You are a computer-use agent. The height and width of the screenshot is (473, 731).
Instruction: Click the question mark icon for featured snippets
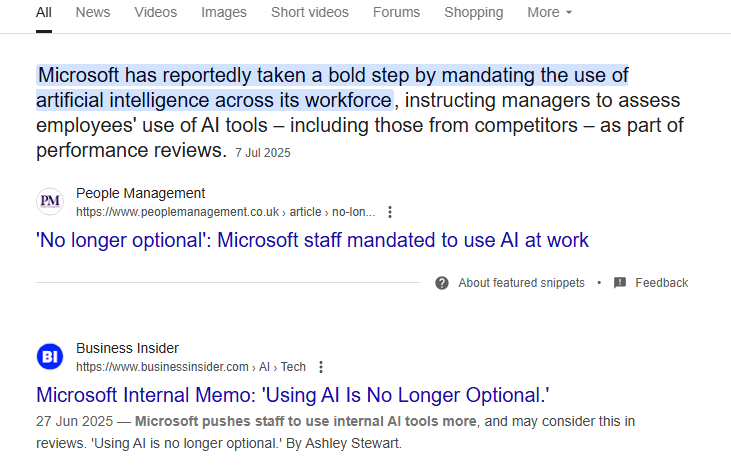tap(441, 283)
